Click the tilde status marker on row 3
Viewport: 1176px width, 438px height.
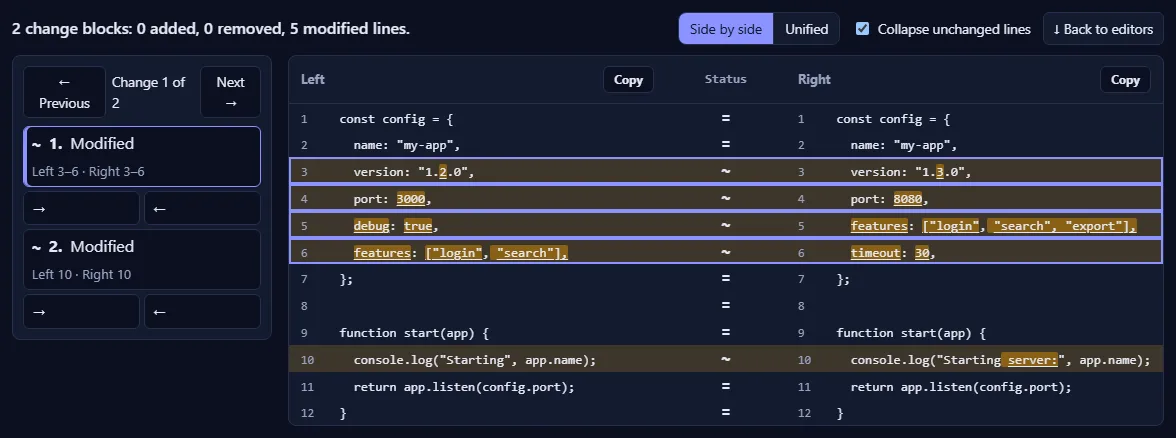coord(725,172)
